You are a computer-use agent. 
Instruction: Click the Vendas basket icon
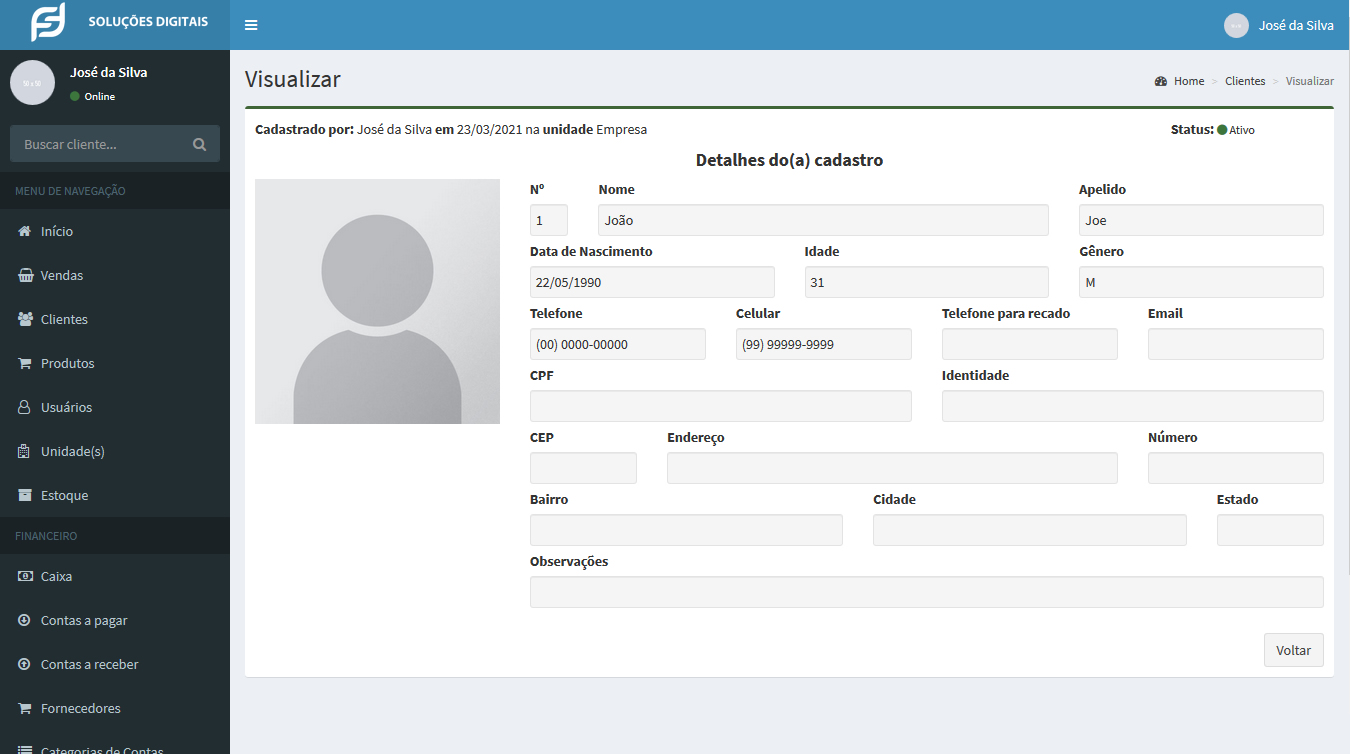25,275
